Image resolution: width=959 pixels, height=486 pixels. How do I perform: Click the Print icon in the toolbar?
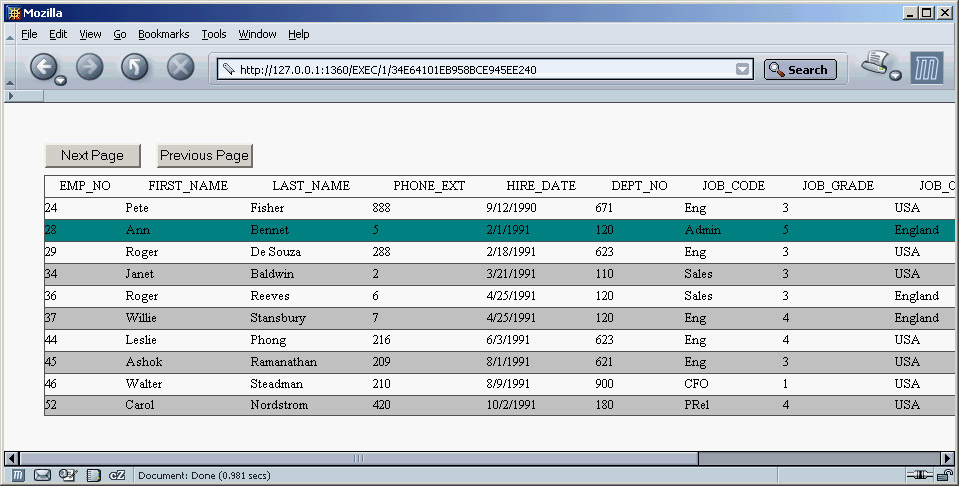(x=874, y=64)
